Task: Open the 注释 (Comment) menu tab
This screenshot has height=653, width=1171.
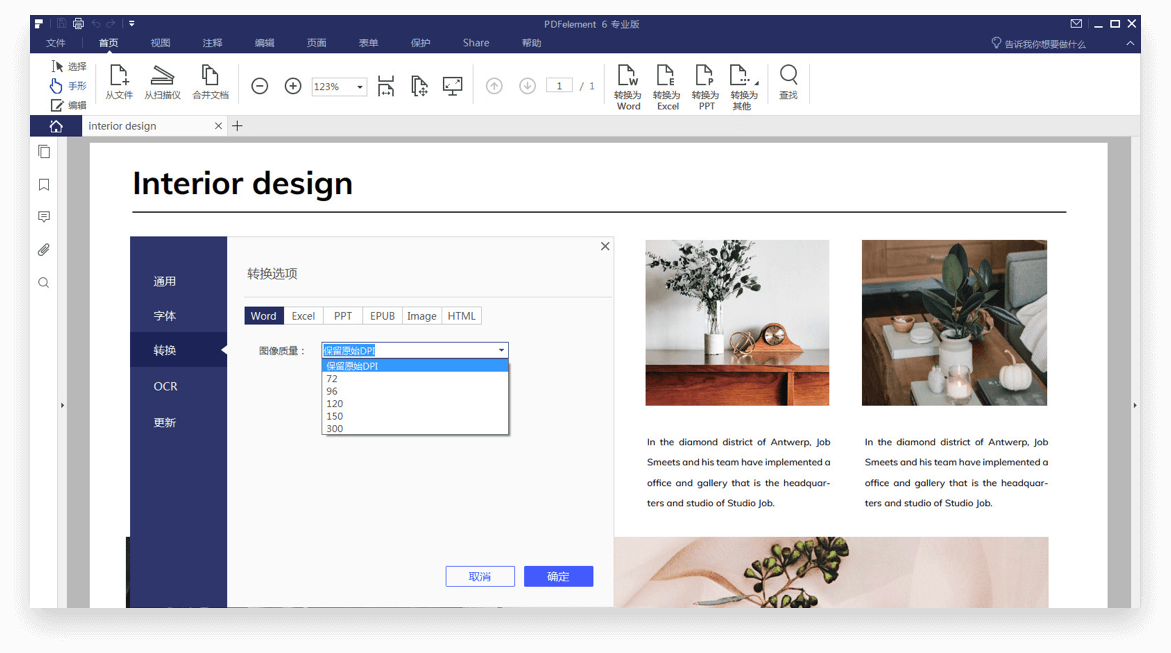Action: click(x=212, y=43)
